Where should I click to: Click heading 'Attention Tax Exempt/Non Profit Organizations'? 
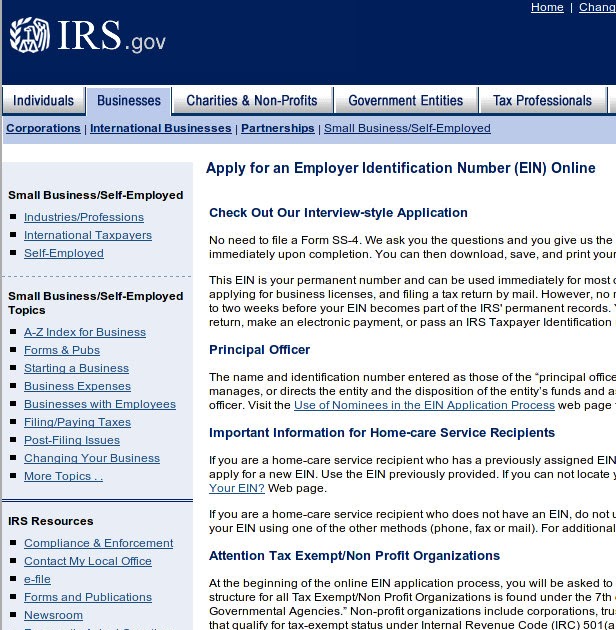(354, 556)
